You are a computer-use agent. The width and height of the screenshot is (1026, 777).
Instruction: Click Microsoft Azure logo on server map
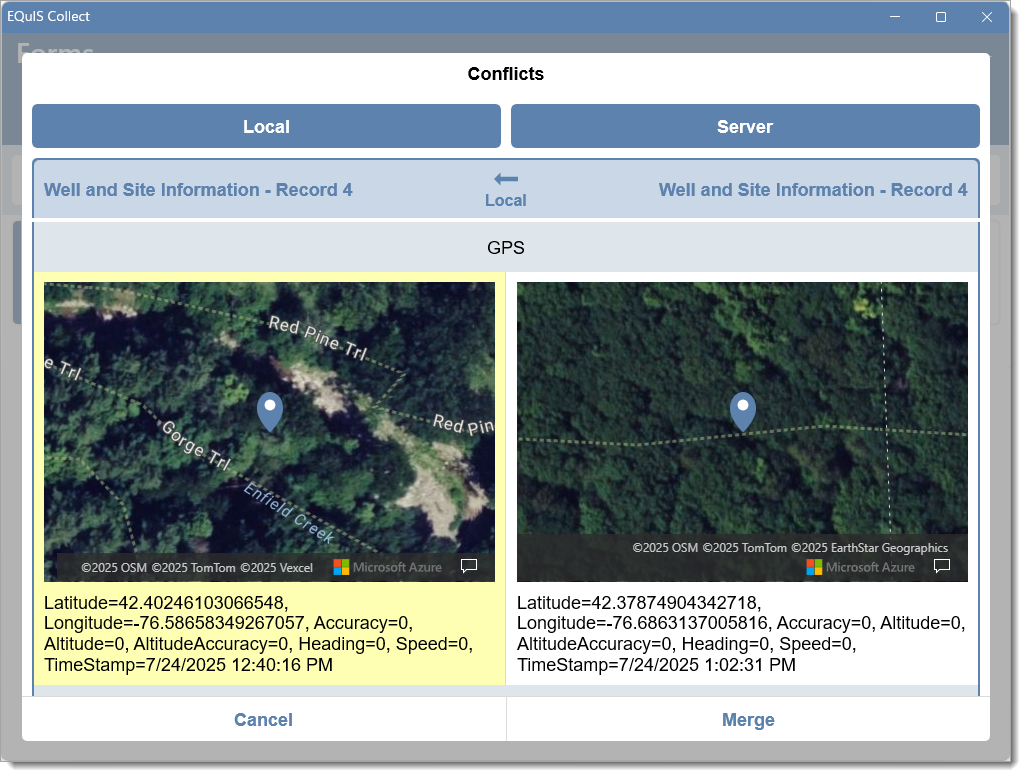pos(860,568)
